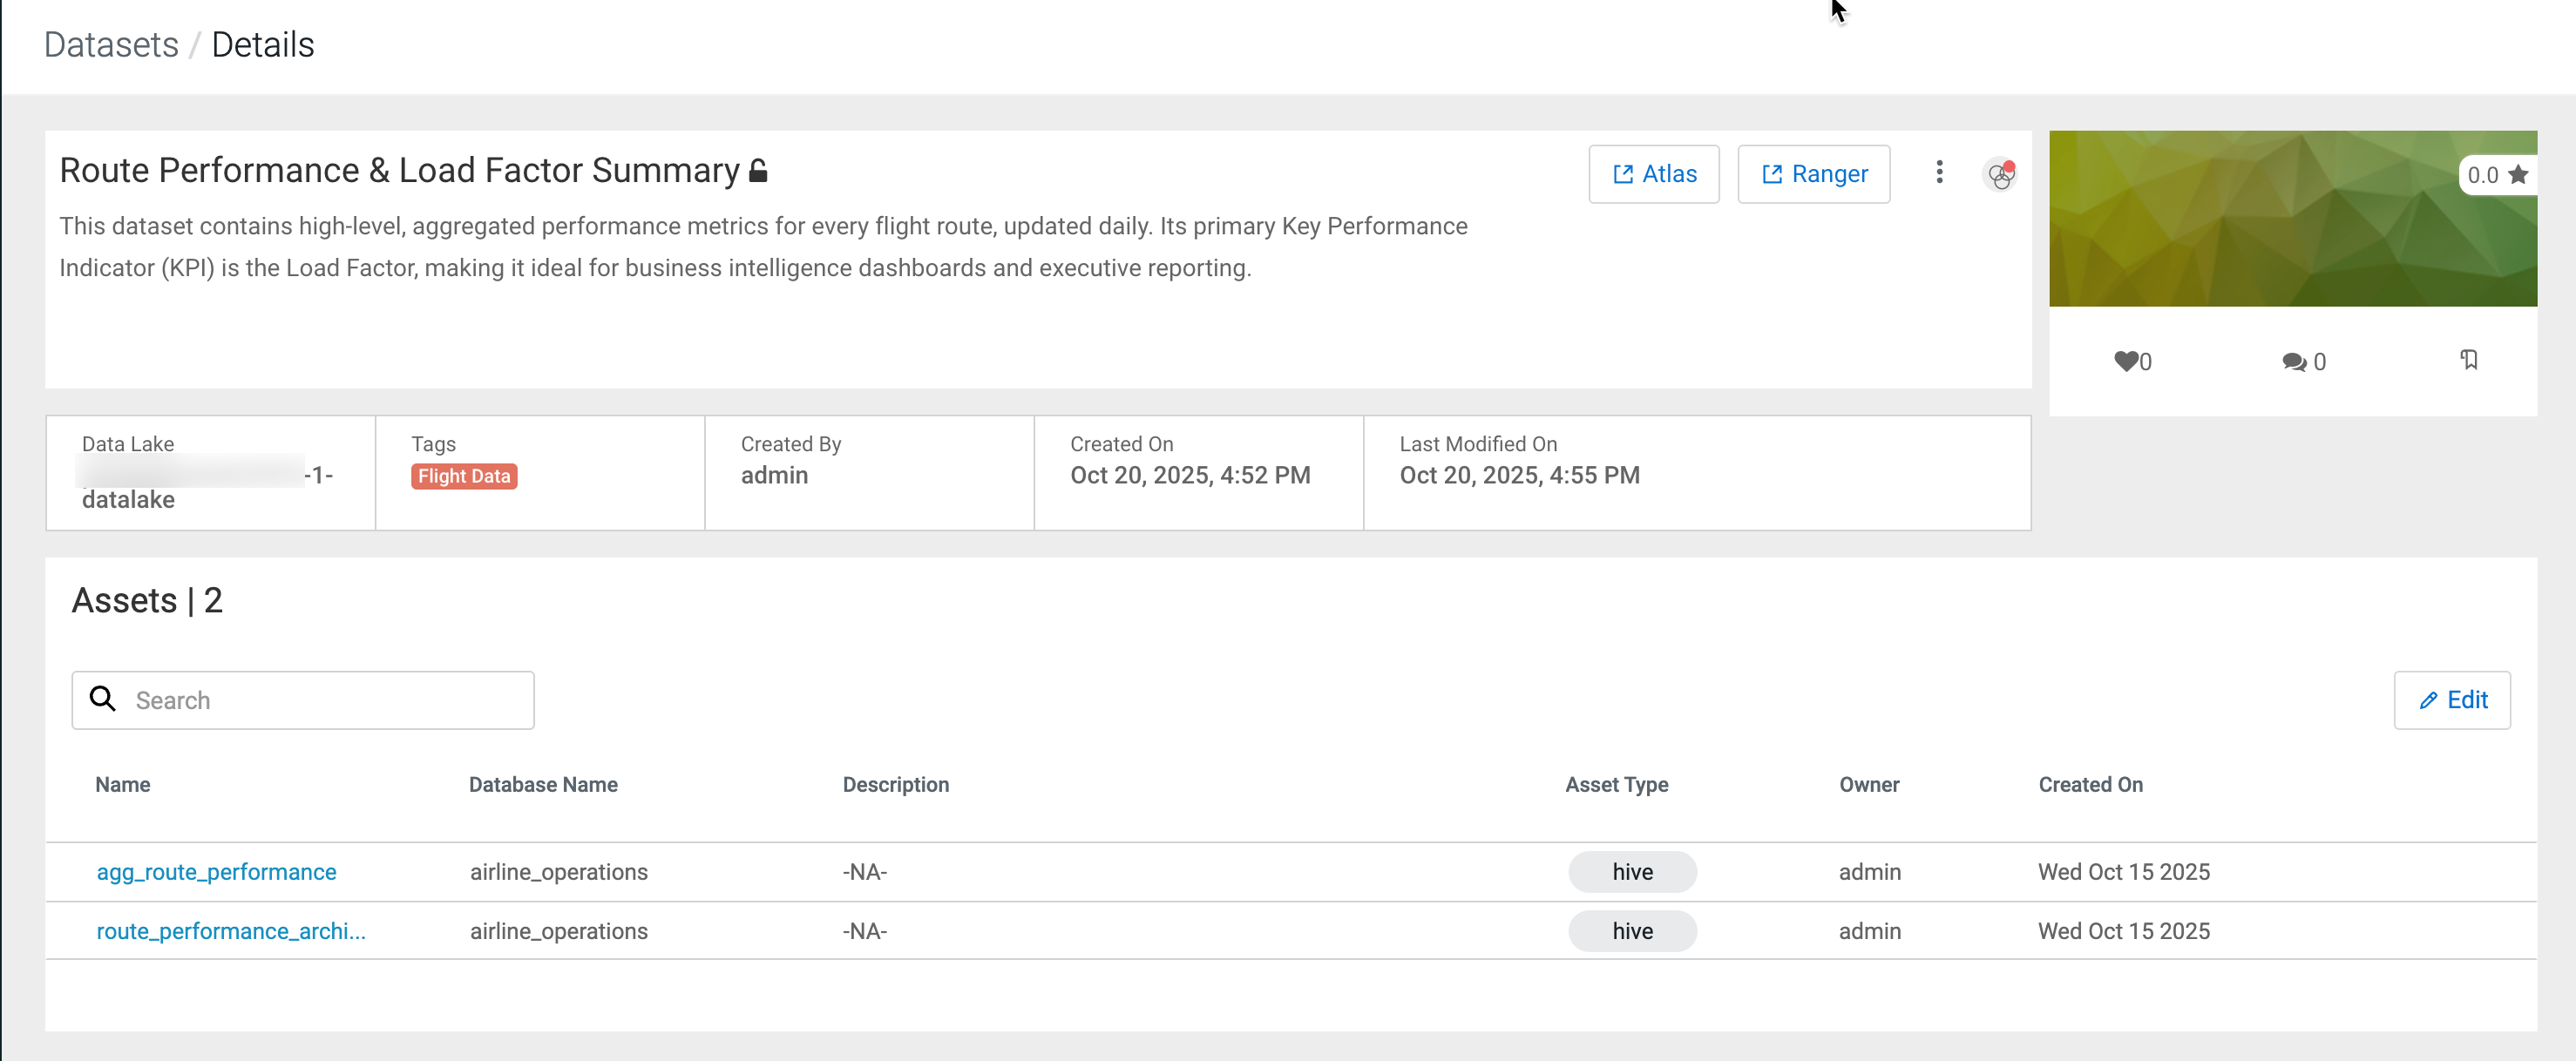Click the search magnifier icon
The height and width of the screenshot is (1061, 2576).
tap(102, 698)
